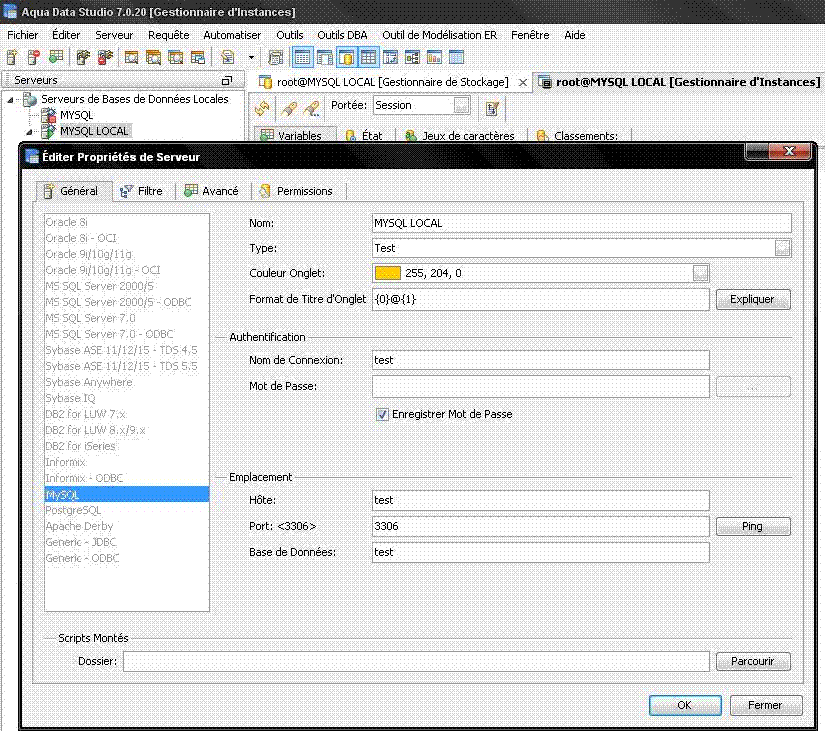Switch to the Avancé tab

212,191
